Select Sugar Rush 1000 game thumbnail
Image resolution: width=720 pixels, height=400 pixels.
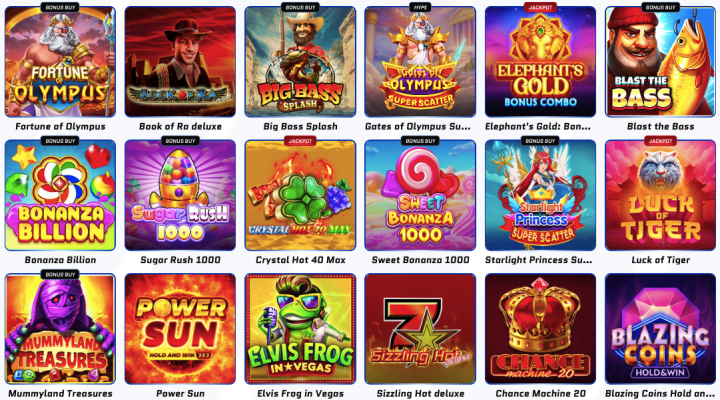coord(180,195)
